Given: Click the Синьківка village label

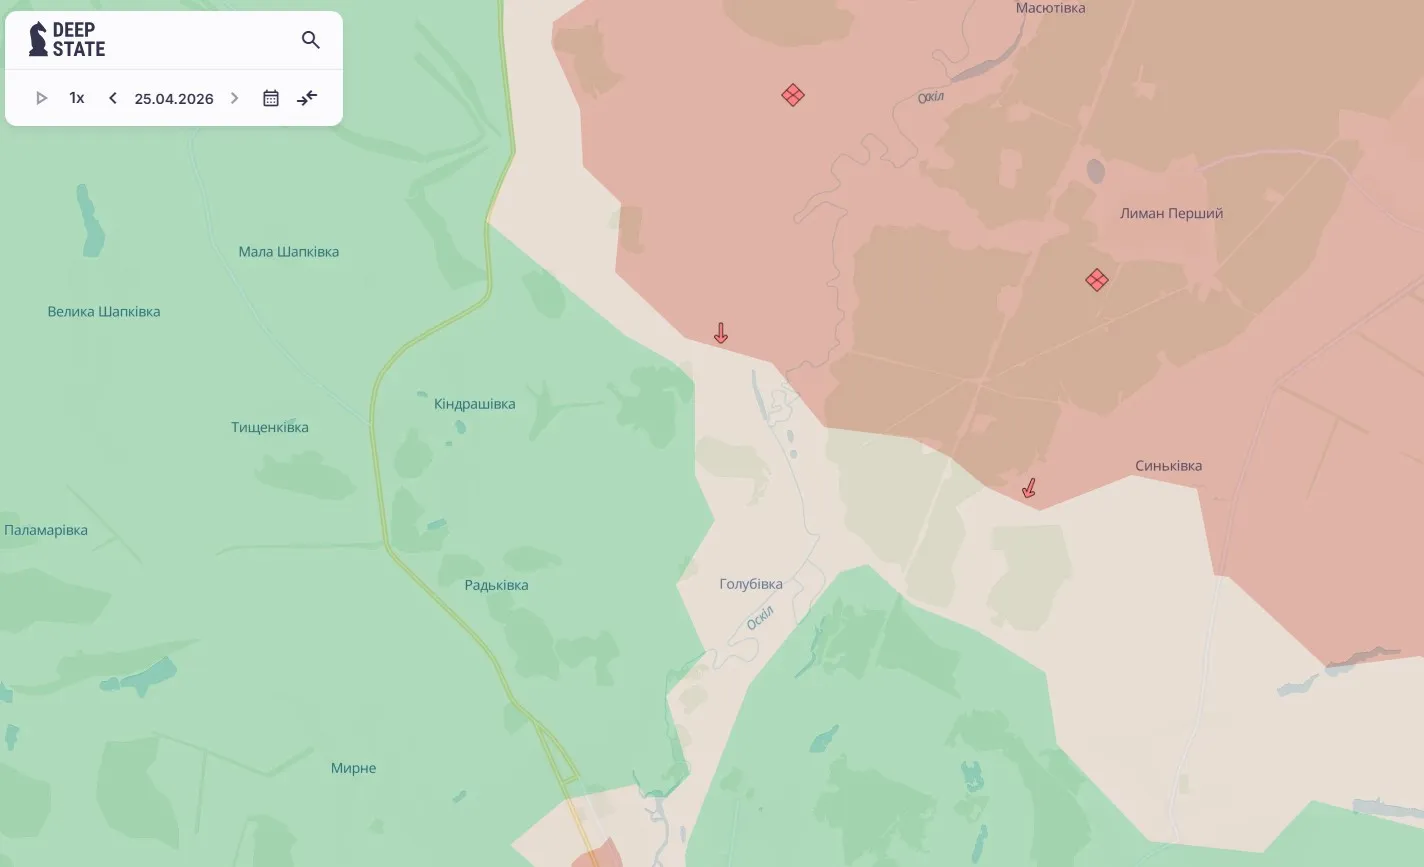Looking at the screenshot, I should click(x=1169, y=466).
